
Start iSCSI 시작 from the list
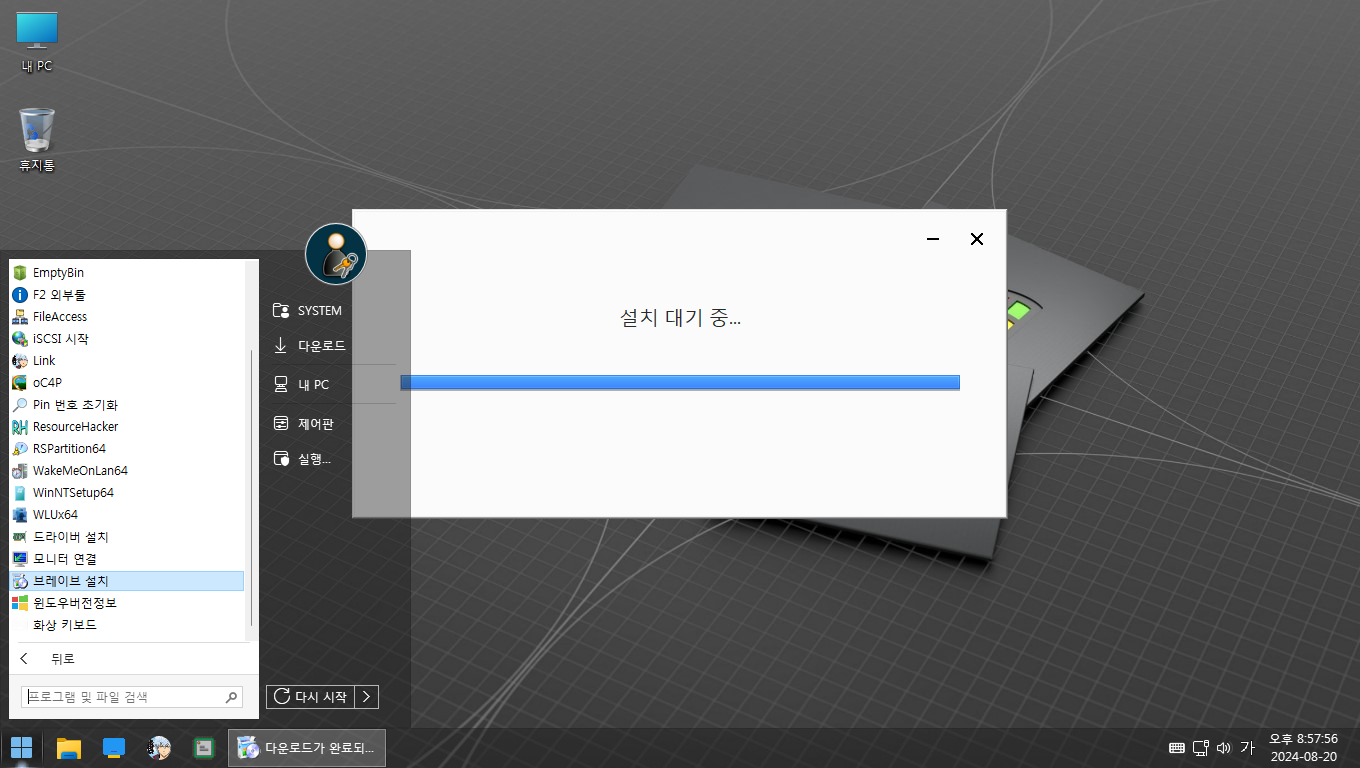pos(127,338)
